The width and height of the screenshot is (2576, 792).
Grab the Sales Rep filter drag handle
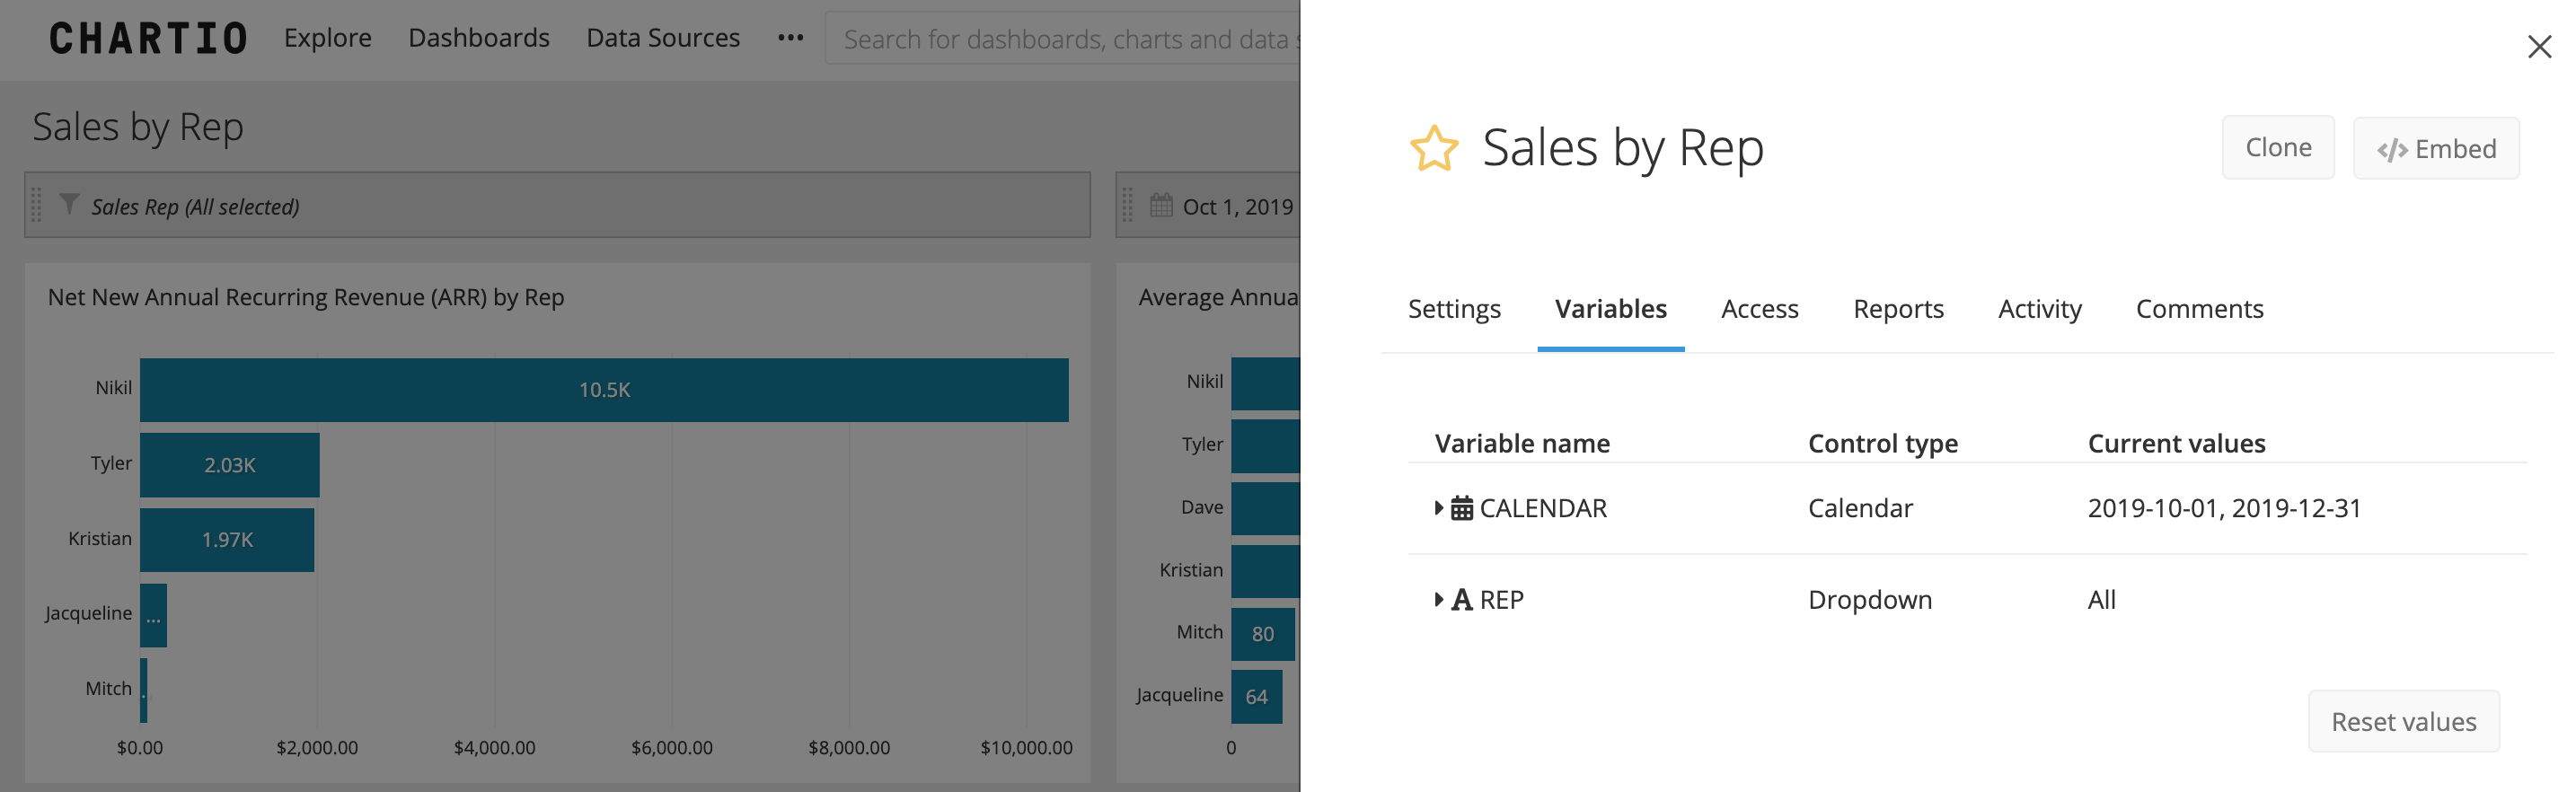click(x=37, y=205)
